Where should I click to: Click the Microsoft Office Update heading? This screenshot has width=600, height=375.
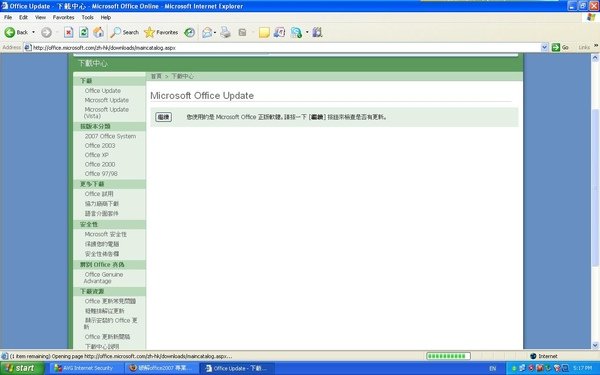[x=202, y=96]
